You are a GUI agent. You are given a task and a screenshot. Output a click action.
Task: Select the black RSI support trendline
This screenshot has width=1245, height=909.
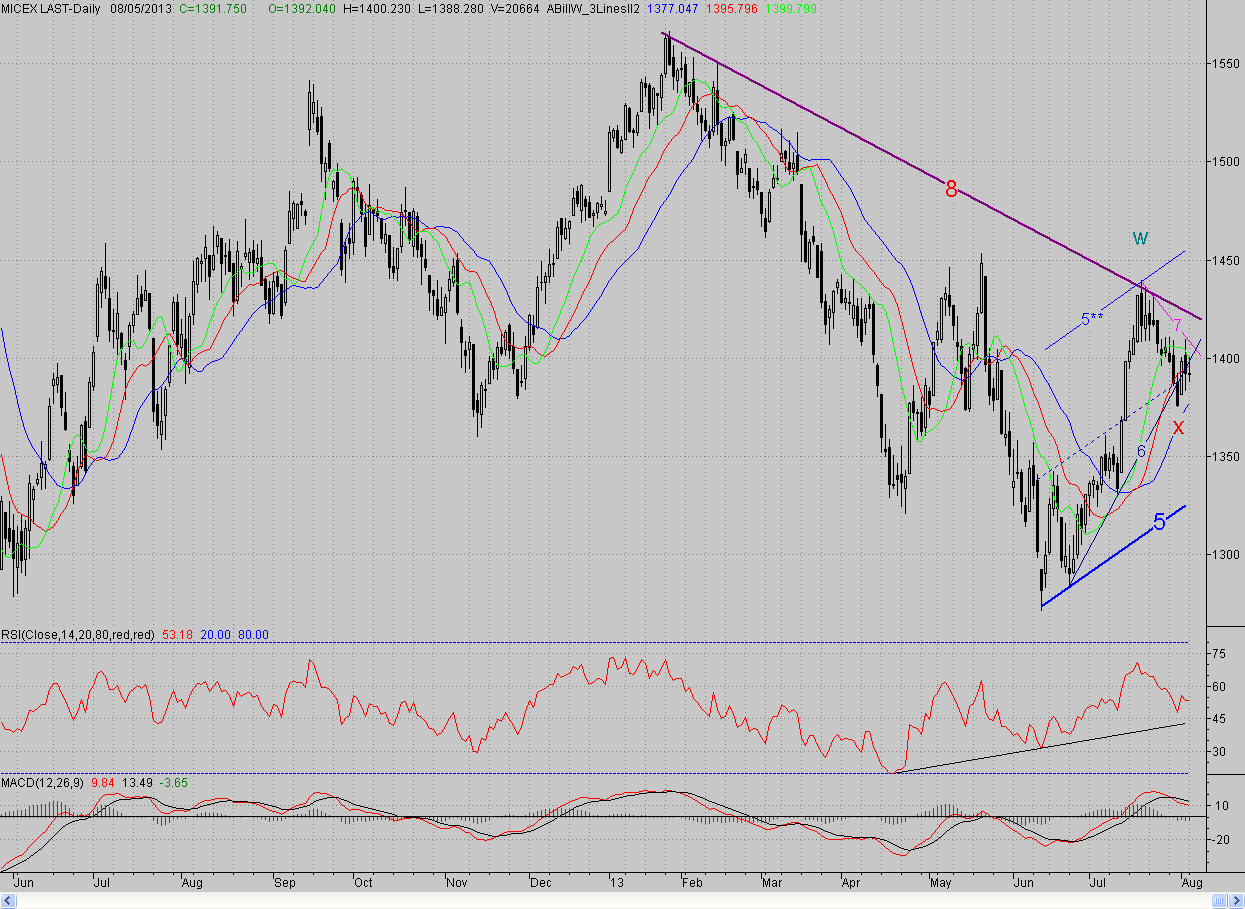click(1040, 747)
